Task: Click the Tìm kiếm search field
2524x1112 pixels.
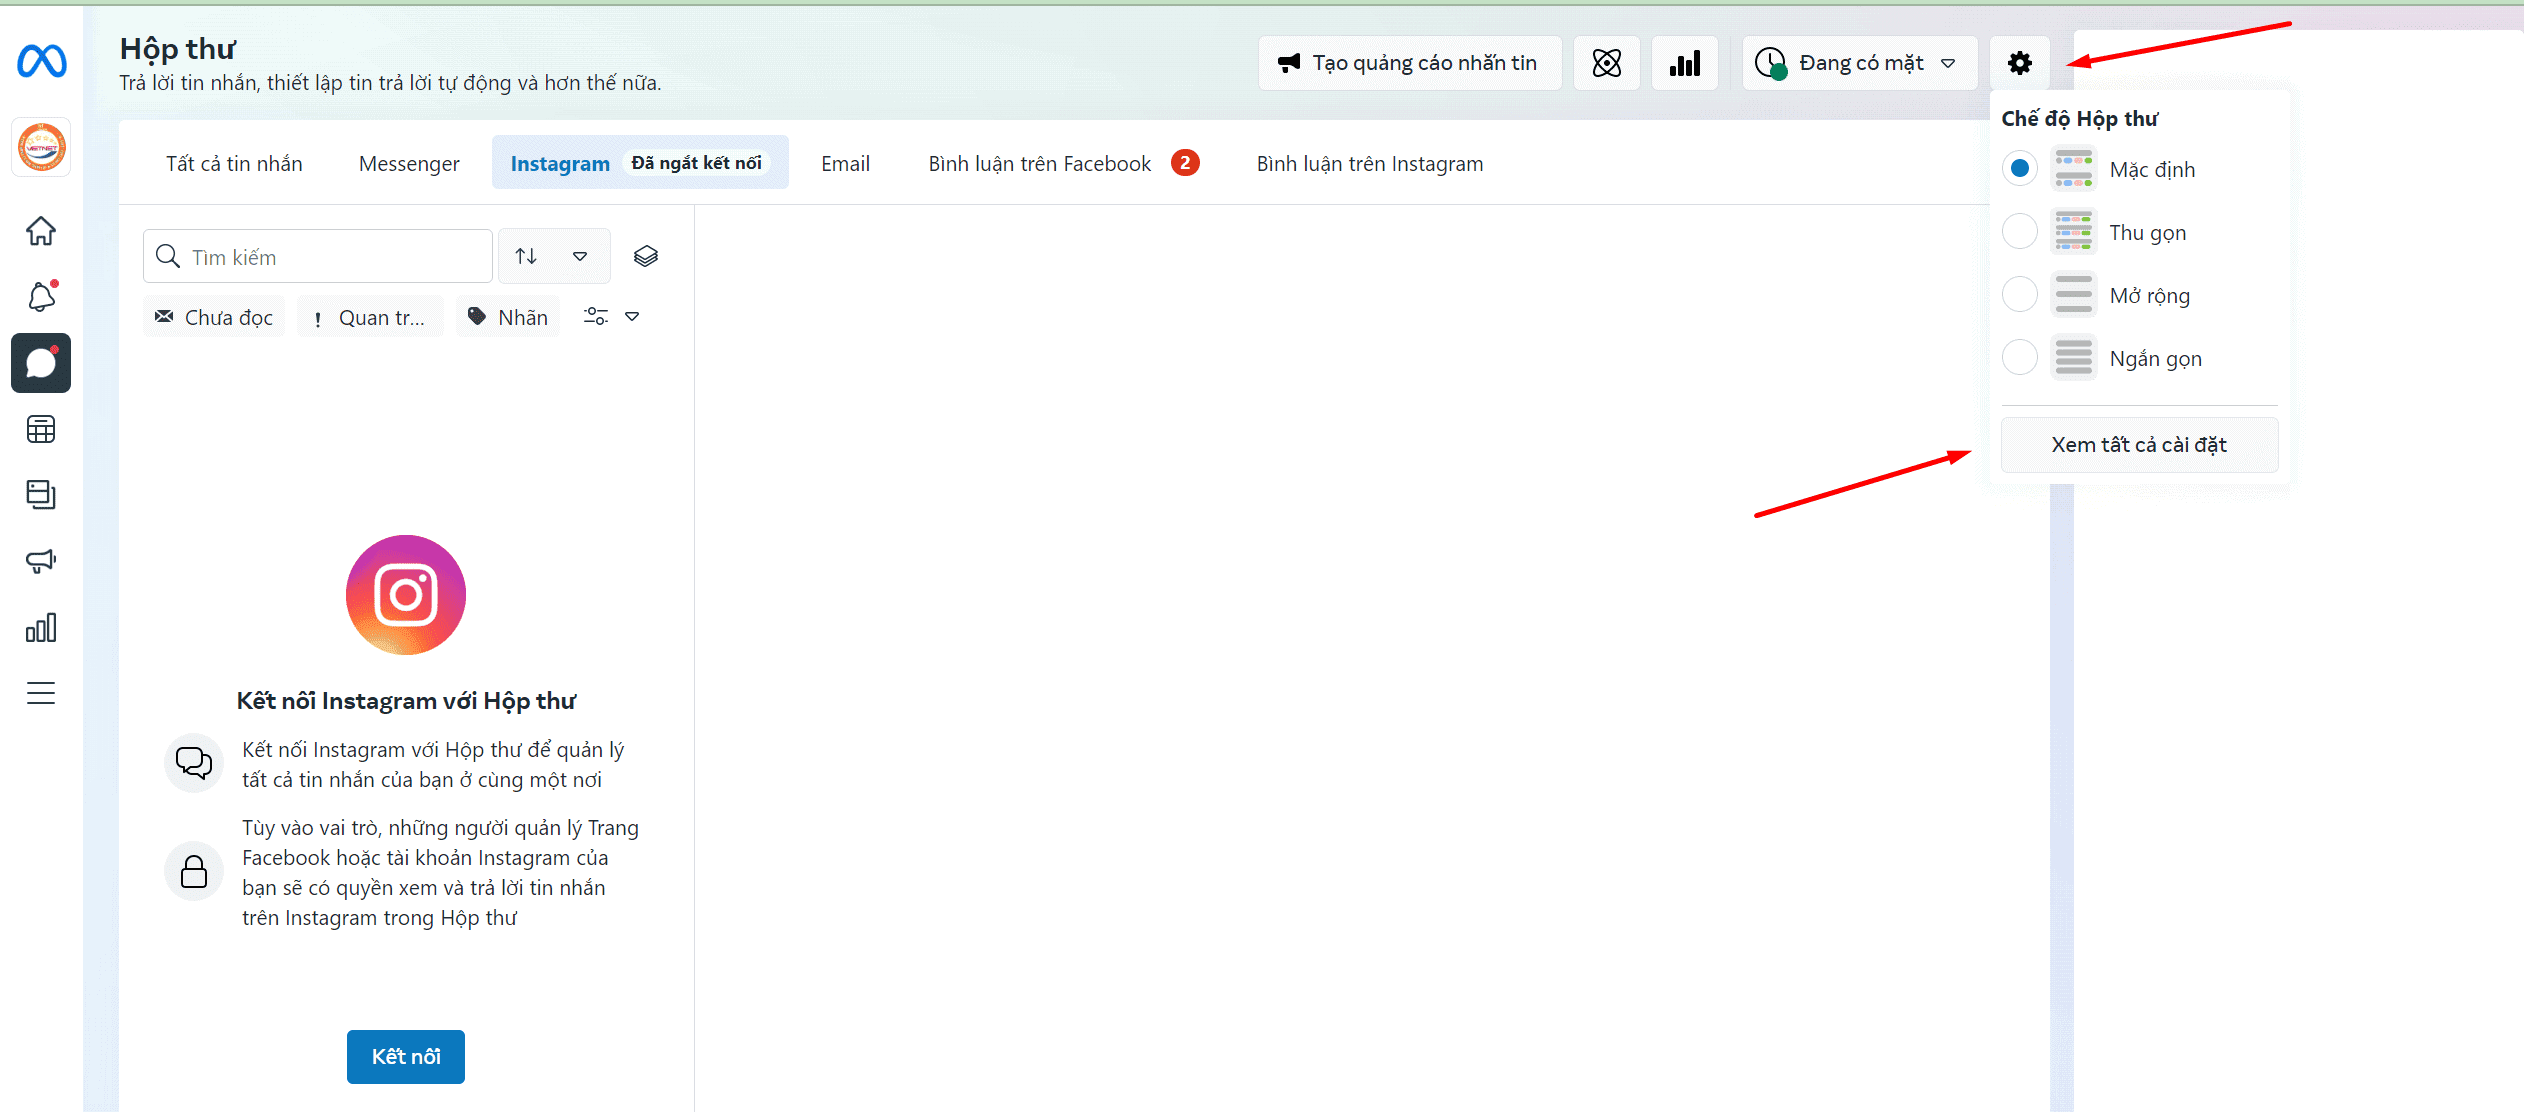Action: tap(318, 257)
